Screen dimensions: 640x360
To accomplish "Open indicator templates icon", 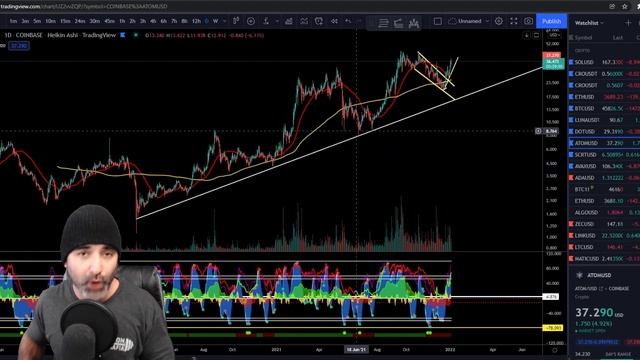I will click(x=304, y=21).
